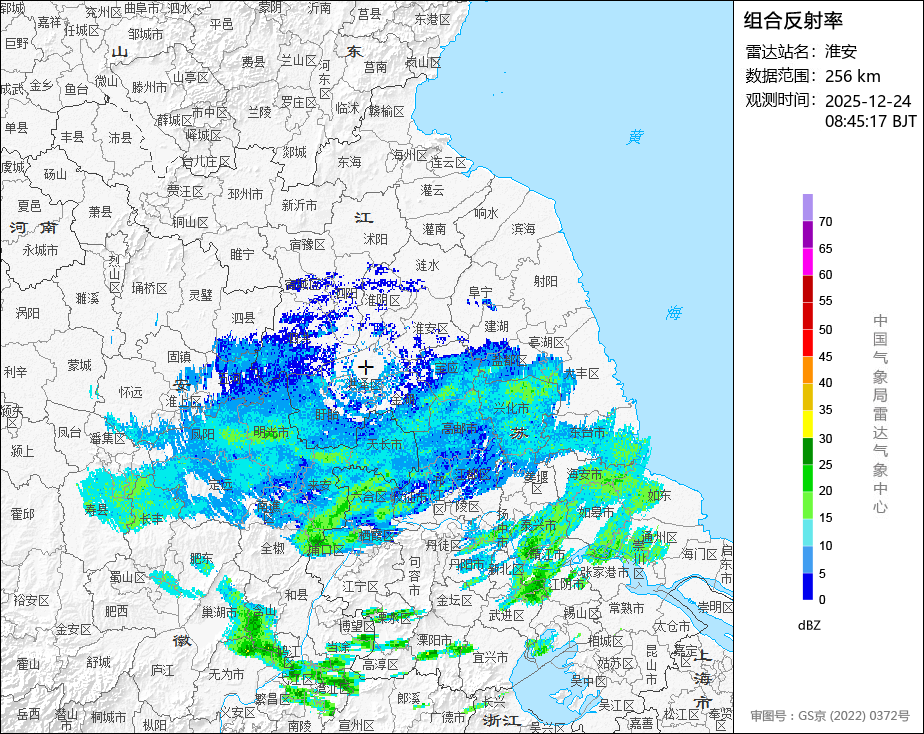Click the magenta 60–65 dBZ legend swatch
924x734 pixels.
pos(807,262)
